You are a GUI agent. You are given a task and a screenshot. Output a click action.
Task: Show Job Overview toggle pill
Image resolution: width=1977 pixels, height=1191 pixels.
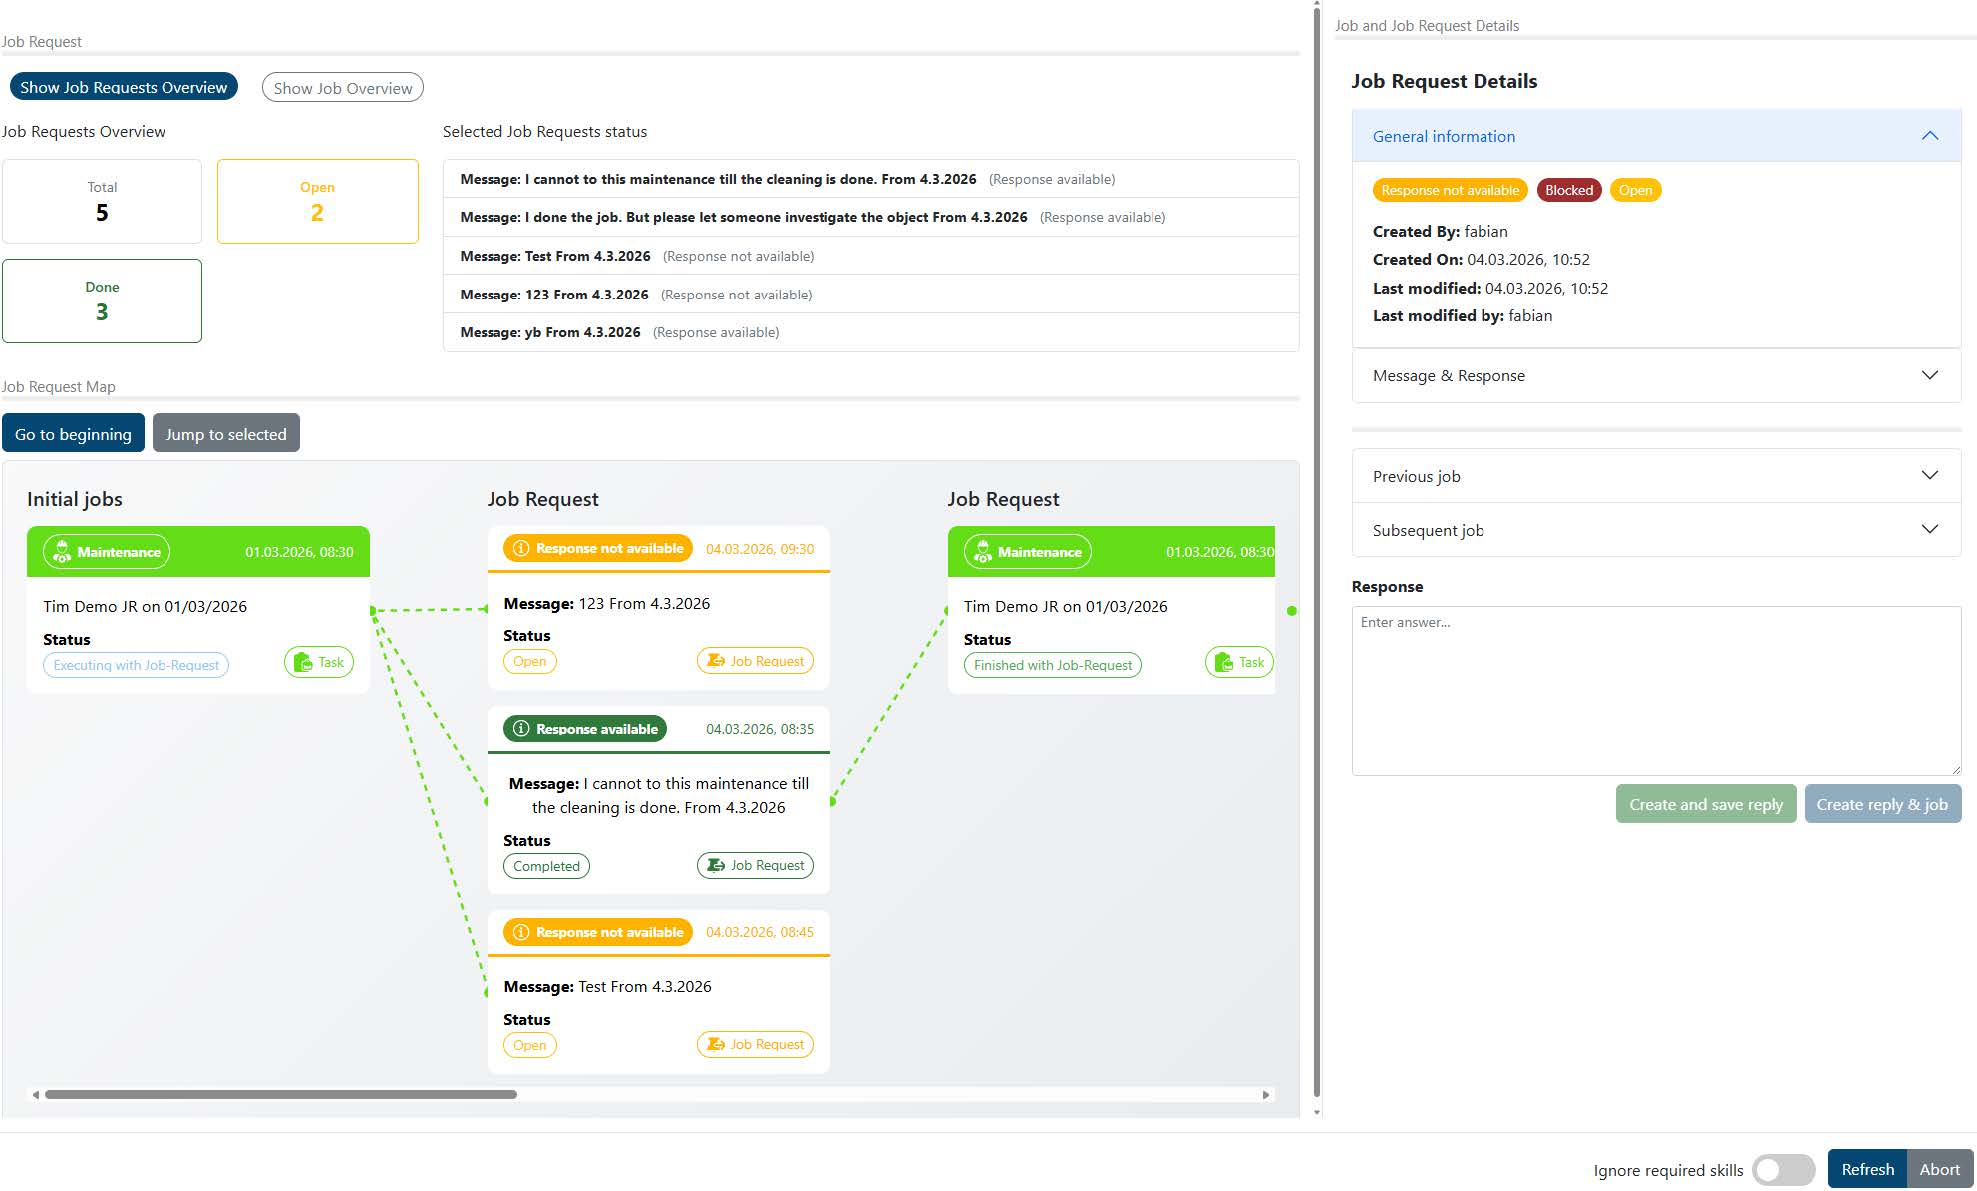342,88
